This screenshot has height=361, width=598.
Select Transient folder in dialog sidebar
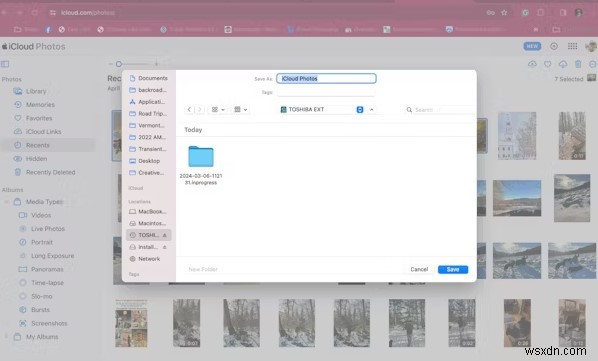(x=149, y=149)
